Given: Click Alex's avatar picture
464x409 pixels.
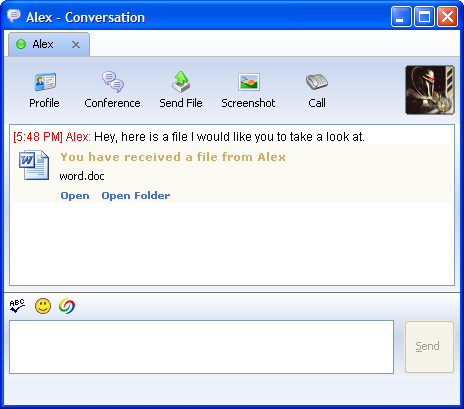Looking at the screenshot, I should coord(430,90).
